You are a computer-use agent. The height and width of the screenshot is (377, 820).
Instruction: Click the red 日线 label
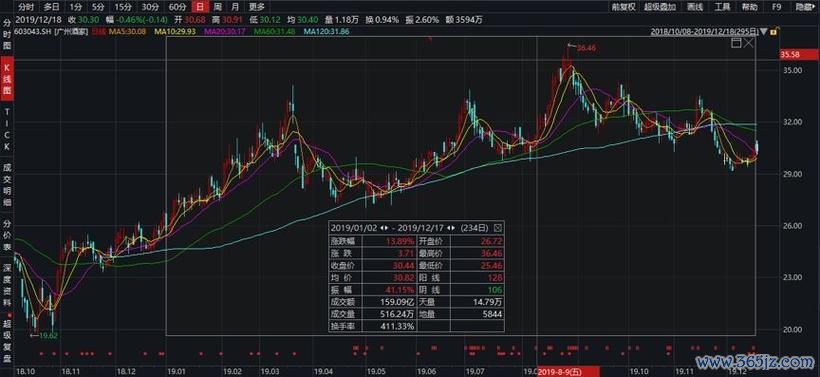click(x=98, y=31)
